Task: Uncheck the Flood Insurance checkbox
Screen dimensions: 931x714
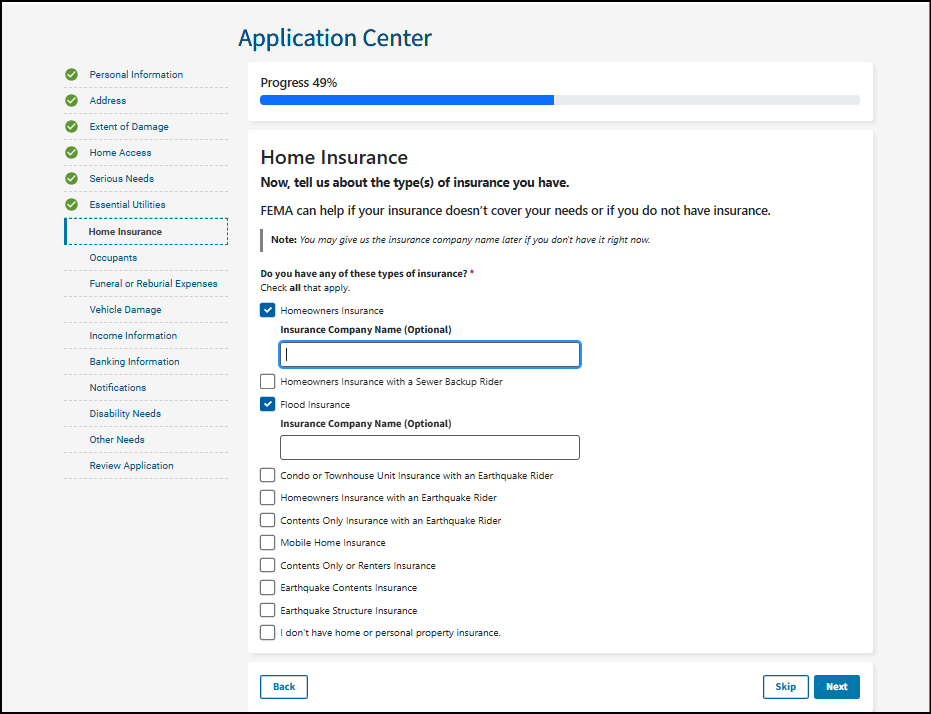Action: 267,405
